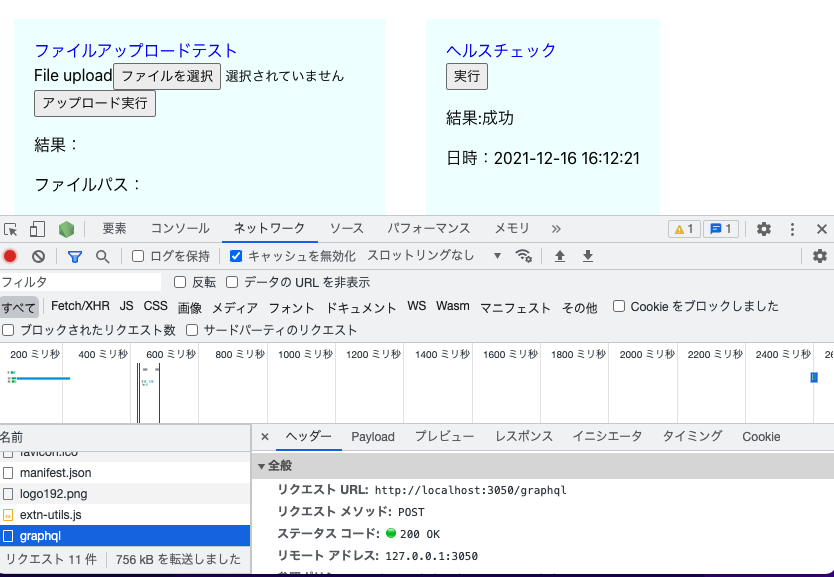The image size is (834, 577).
Task: Toggle the network filter funnel icon
Action: point(75,257)
